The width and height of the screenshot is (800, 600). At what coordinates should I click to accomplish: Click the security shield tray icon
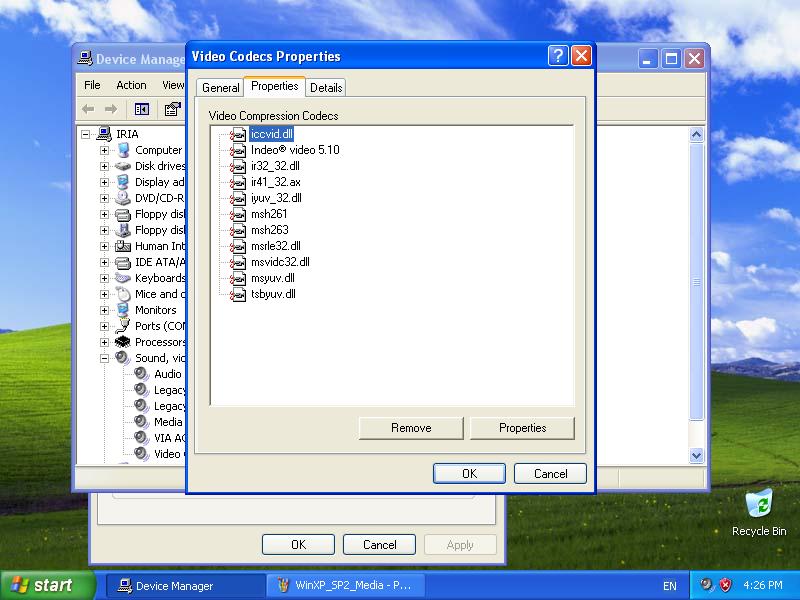[x=726, y=585]
